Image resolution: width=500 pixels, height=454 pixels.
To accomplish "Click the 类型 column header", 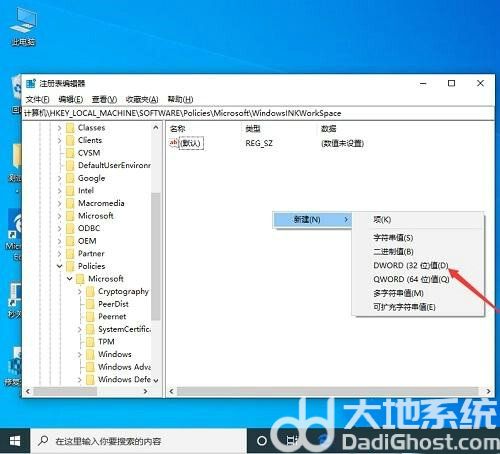I will (x=253, y=128).
